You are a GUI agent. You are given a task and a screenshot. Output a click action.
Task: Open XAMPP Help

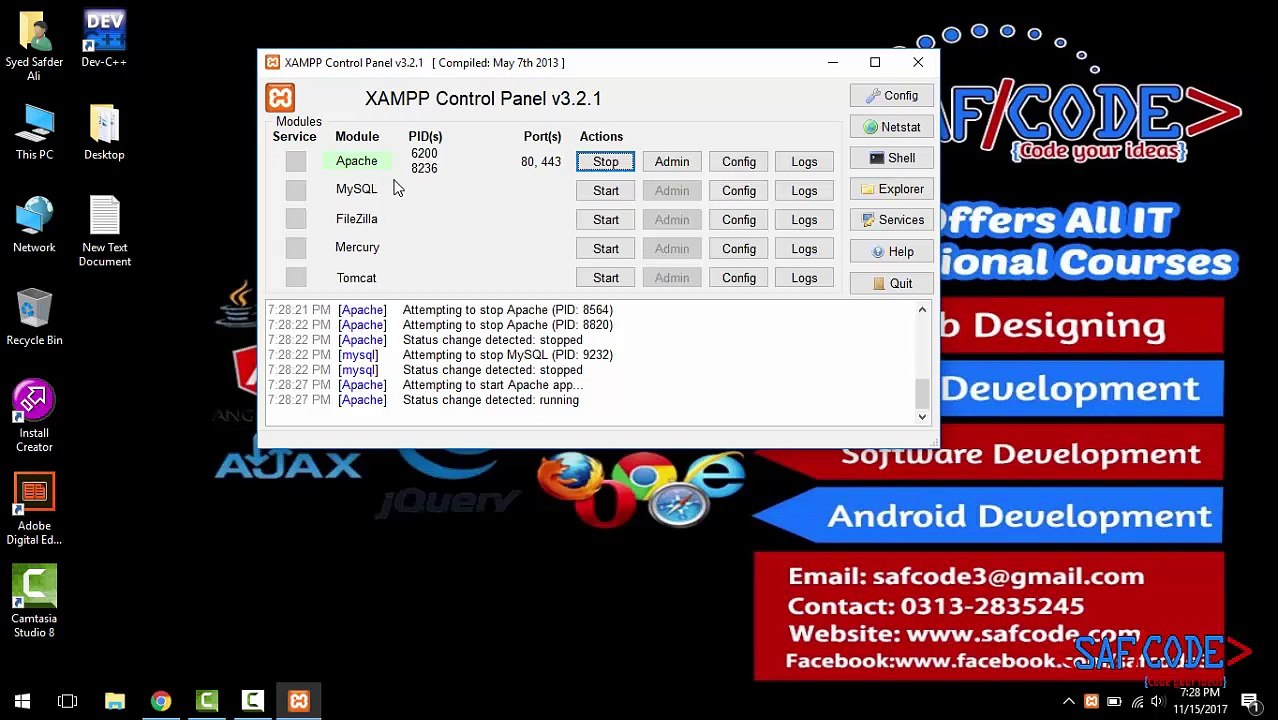click(x=891, y=252)
